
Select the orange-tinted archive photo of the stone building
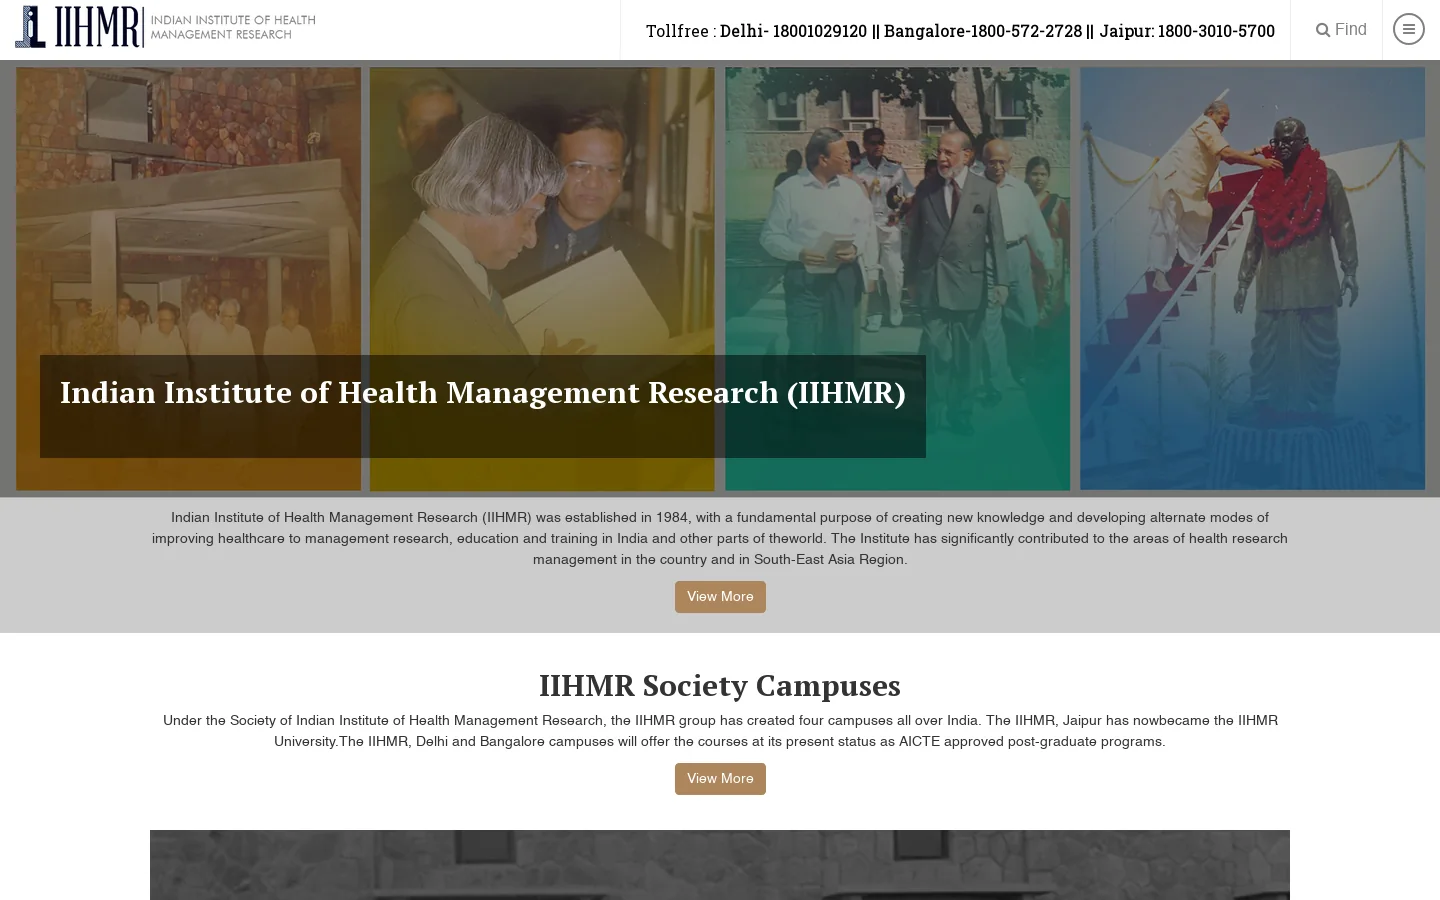(x=188, y=279)
